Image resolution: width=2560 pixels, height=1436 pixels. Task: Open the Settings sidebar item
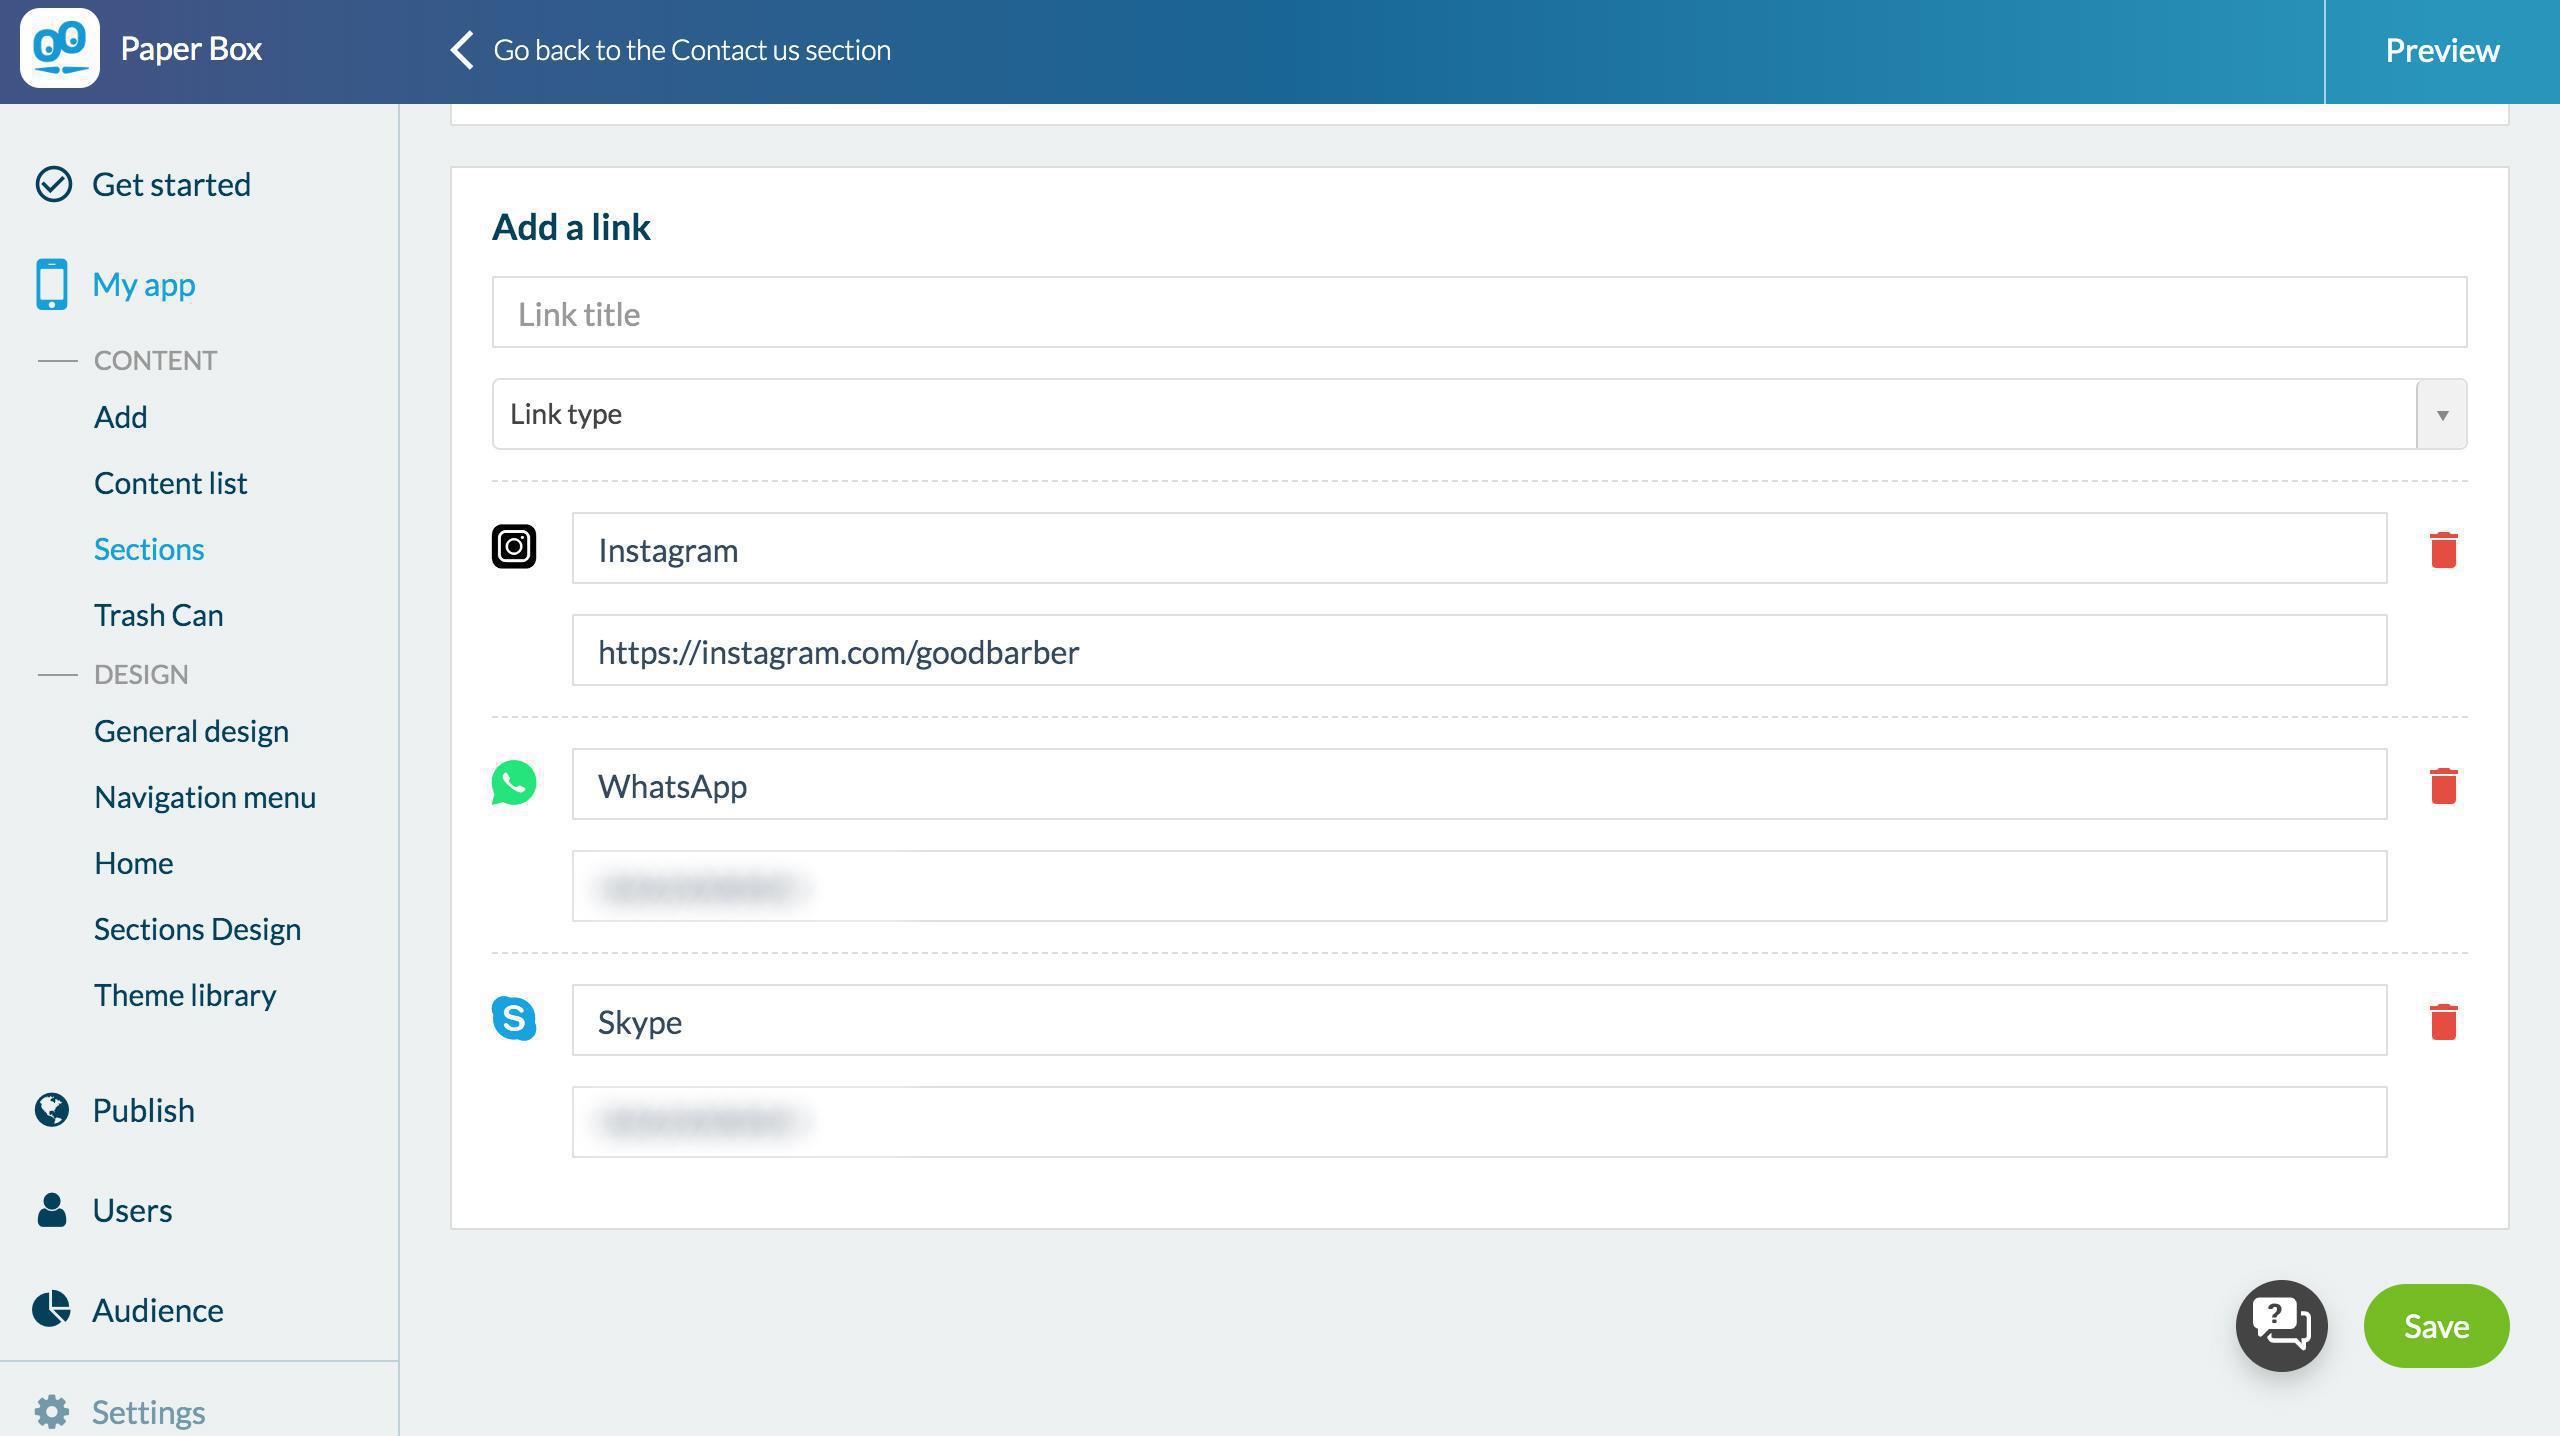(x=148, y=1412)
